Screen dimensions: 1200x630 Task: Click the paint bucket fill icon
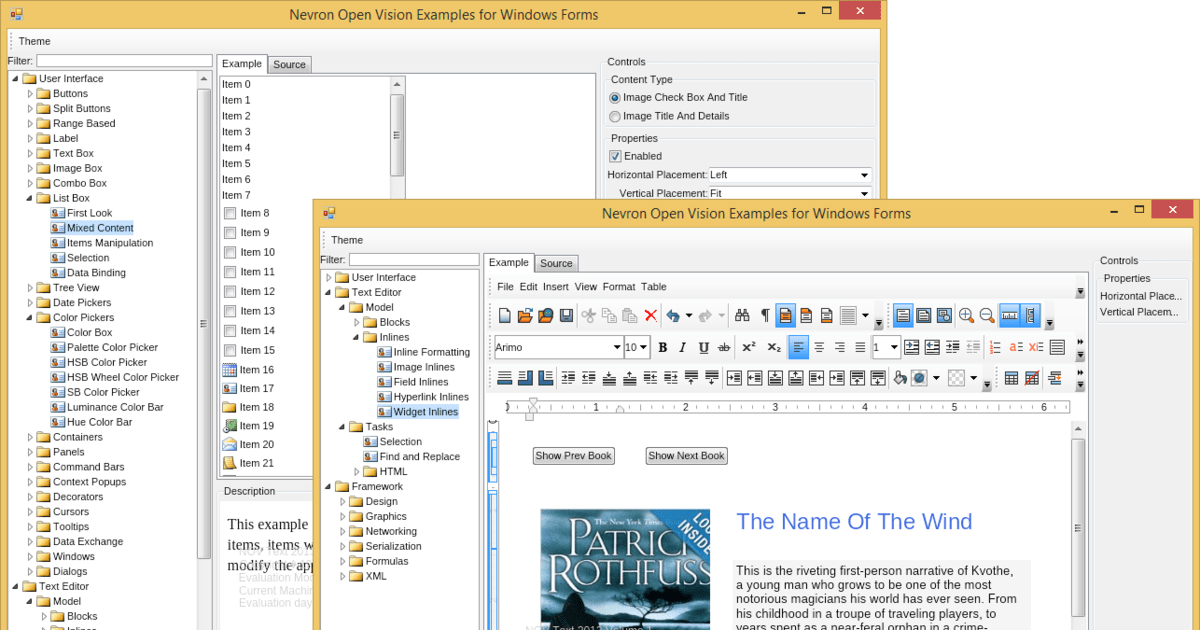coord(900,378)
